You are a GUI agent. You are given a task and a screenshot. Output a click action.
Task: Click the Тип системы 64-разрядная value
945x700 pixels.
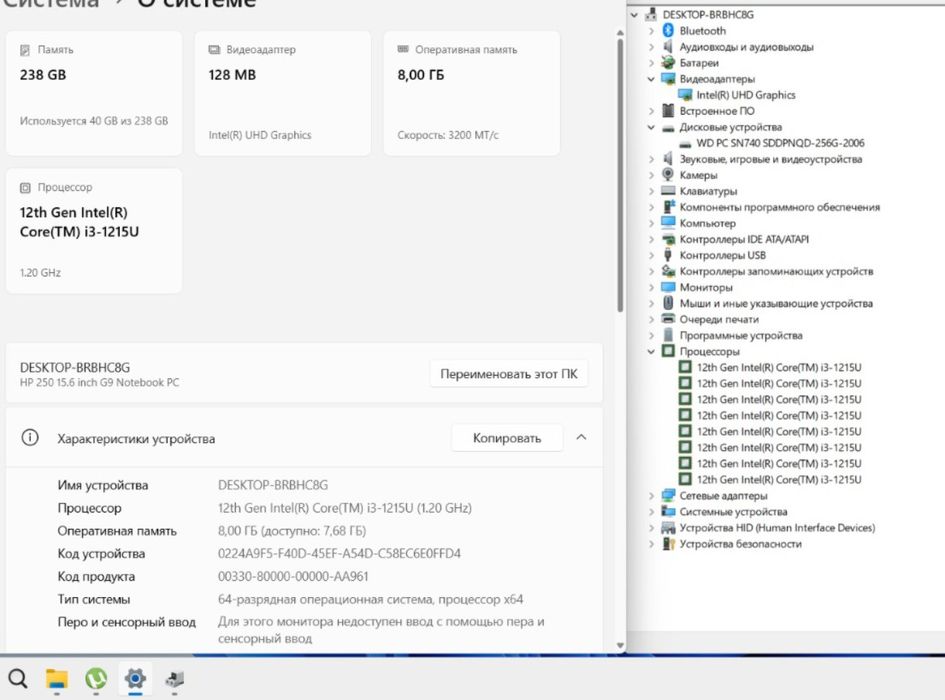[x=371, y=599]
